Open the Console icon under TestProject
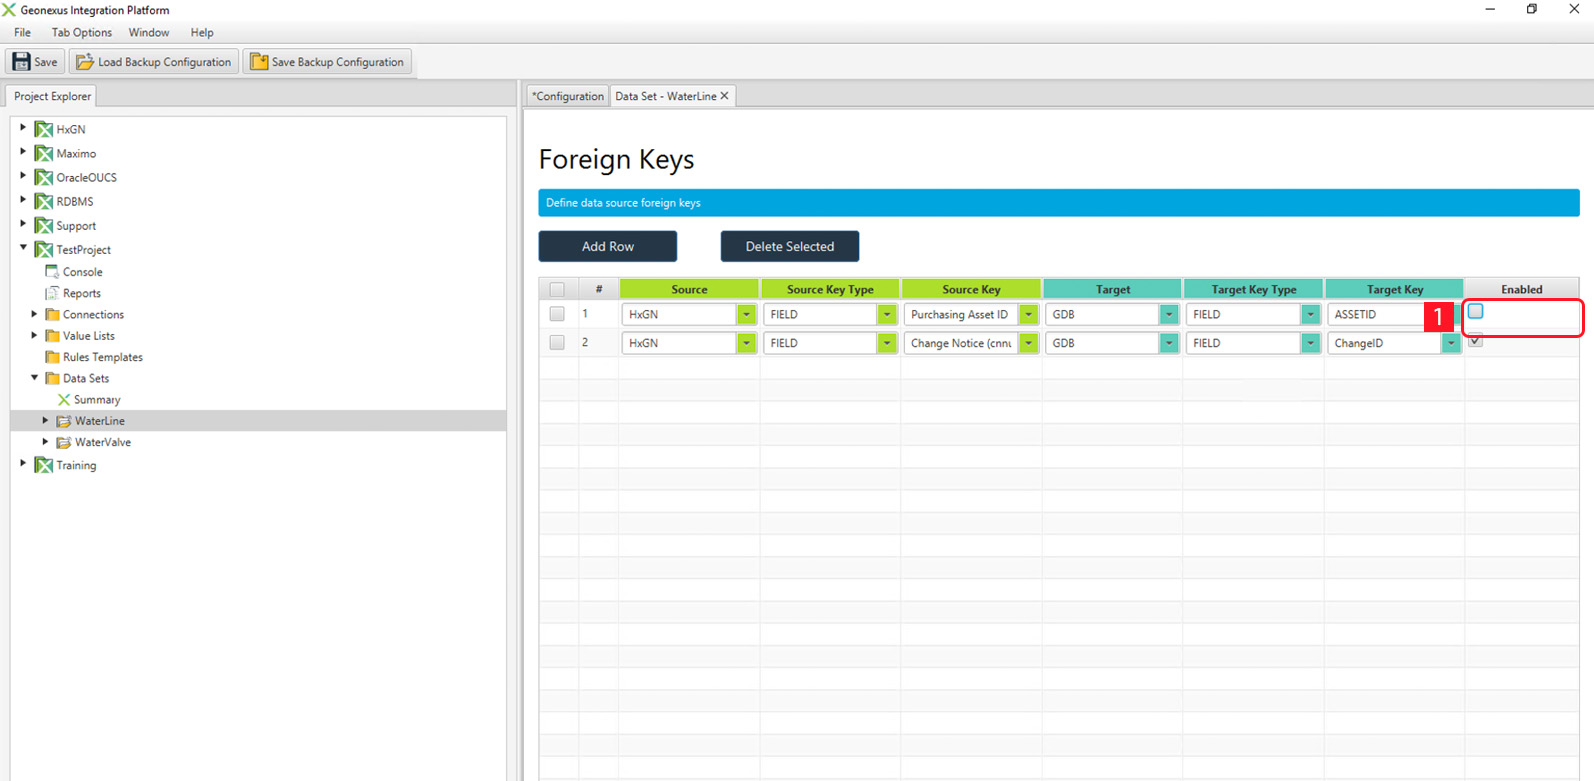The image size is (1594, 781). tap(52, 272)
